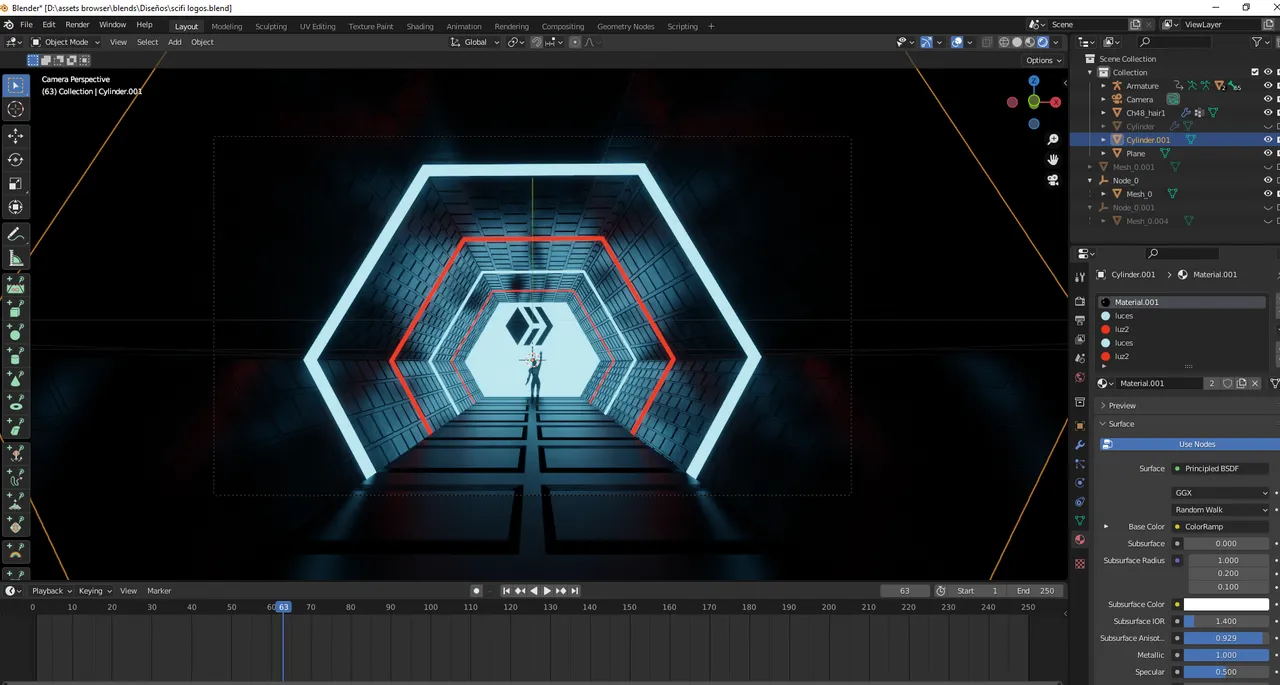The width and height of the screenshot is (1280, 685).
Task: Open the Options dropdown in viewport
Action: (x=1043, y=60)
